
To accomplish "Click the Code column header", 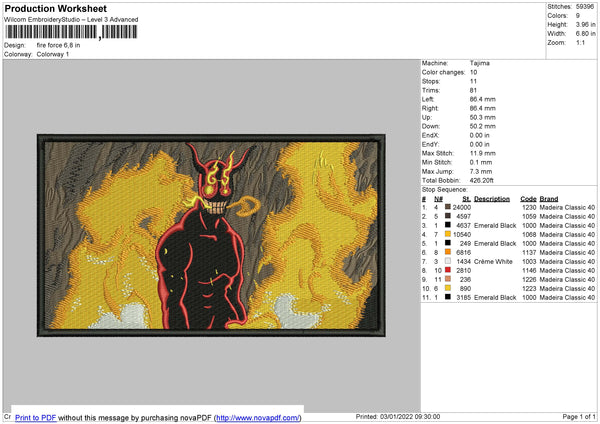I will (528, 198).
